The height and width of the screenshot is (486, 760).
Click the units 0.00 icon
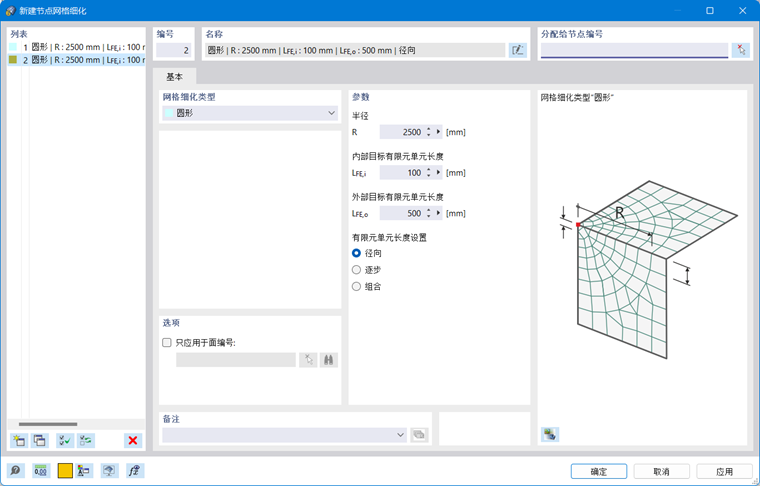pos(41,470)
